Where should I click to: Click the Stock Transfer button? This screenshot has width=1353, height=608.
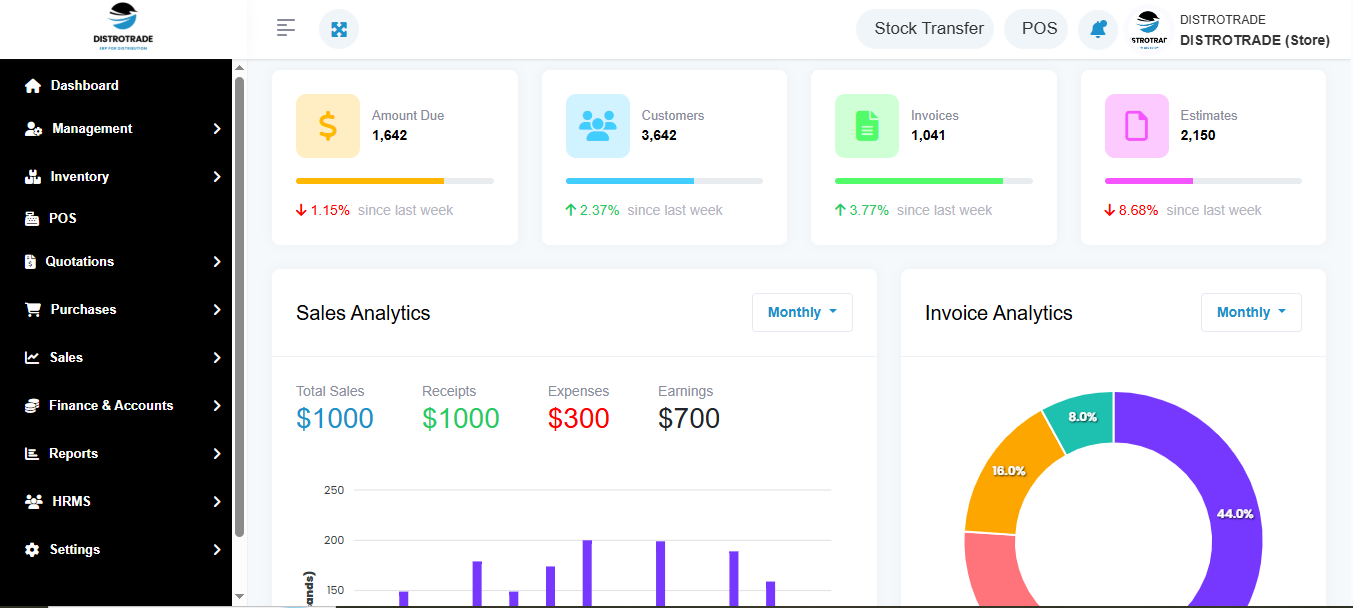[929, 28]
